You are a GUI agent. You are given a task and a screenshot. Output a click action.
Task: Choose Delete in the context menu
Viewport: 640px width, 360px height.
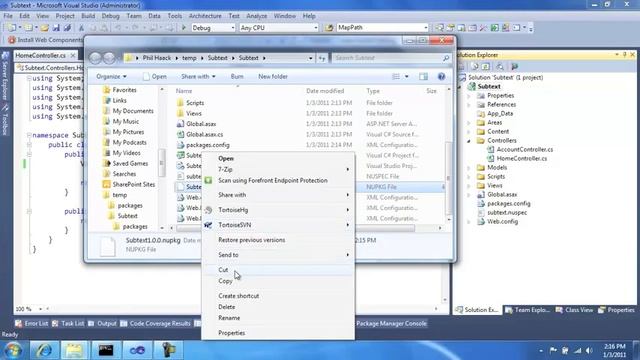click(278, 307)
